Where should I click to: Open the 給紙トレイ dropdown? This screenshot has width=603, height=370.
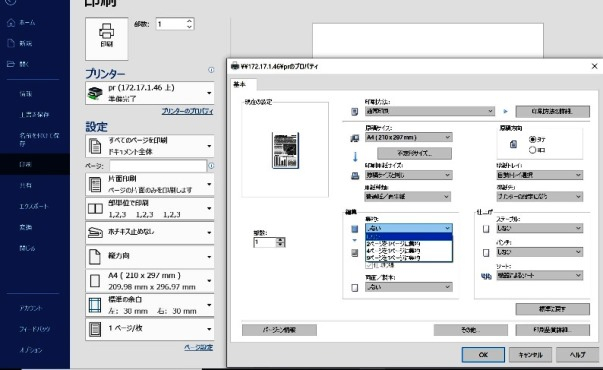540,175
